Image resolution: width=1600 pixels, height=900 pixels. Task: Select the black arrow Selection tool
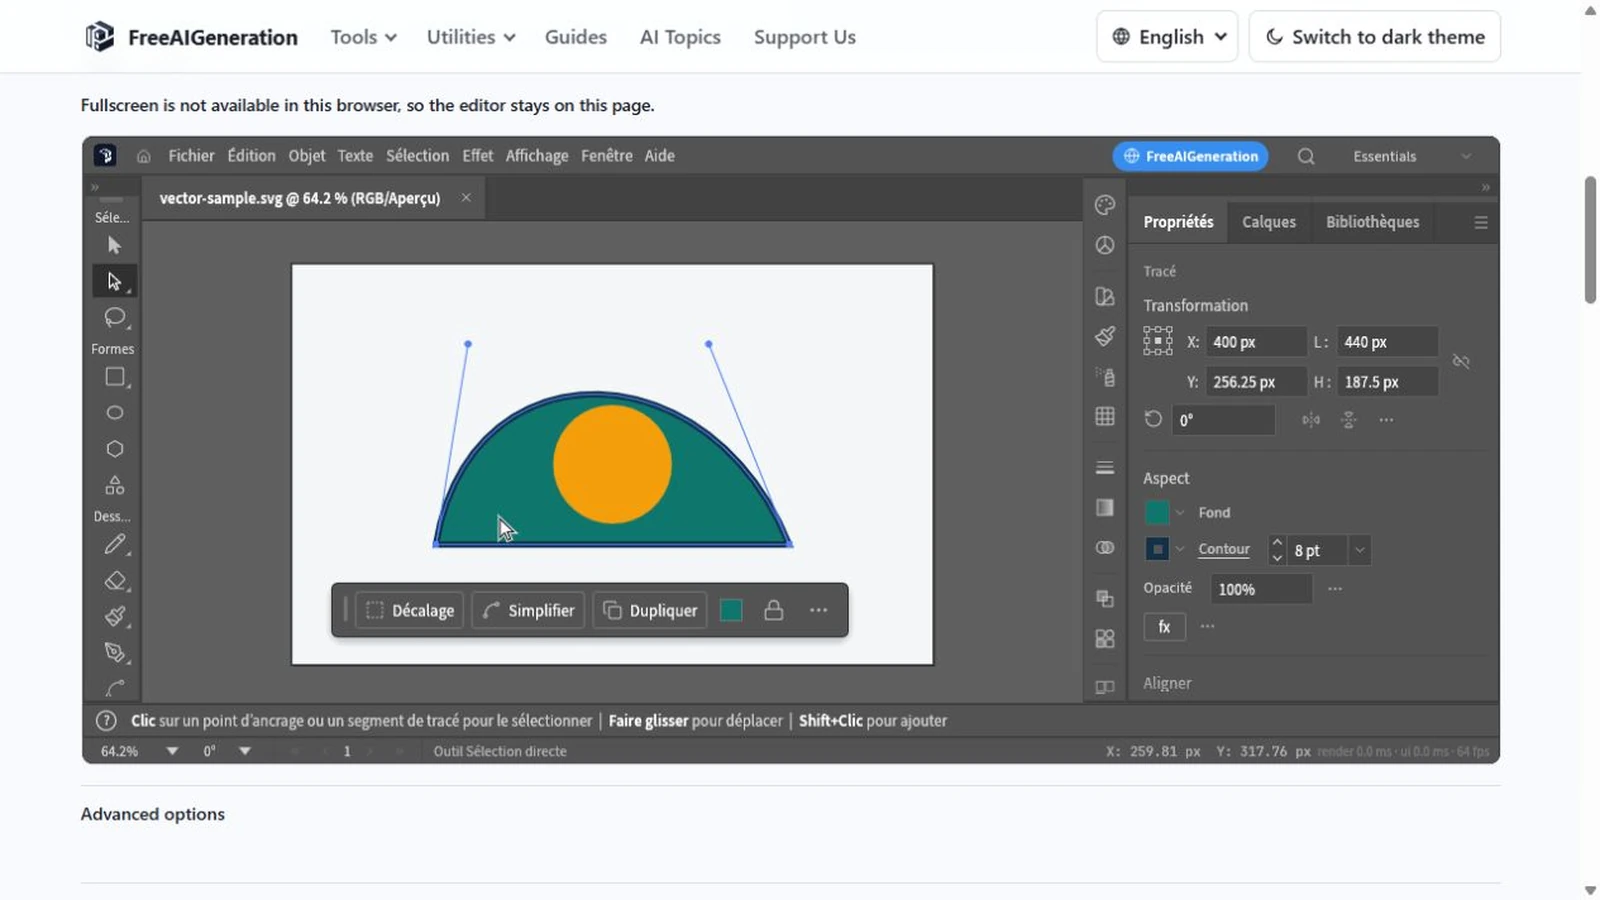coord(114,245)
